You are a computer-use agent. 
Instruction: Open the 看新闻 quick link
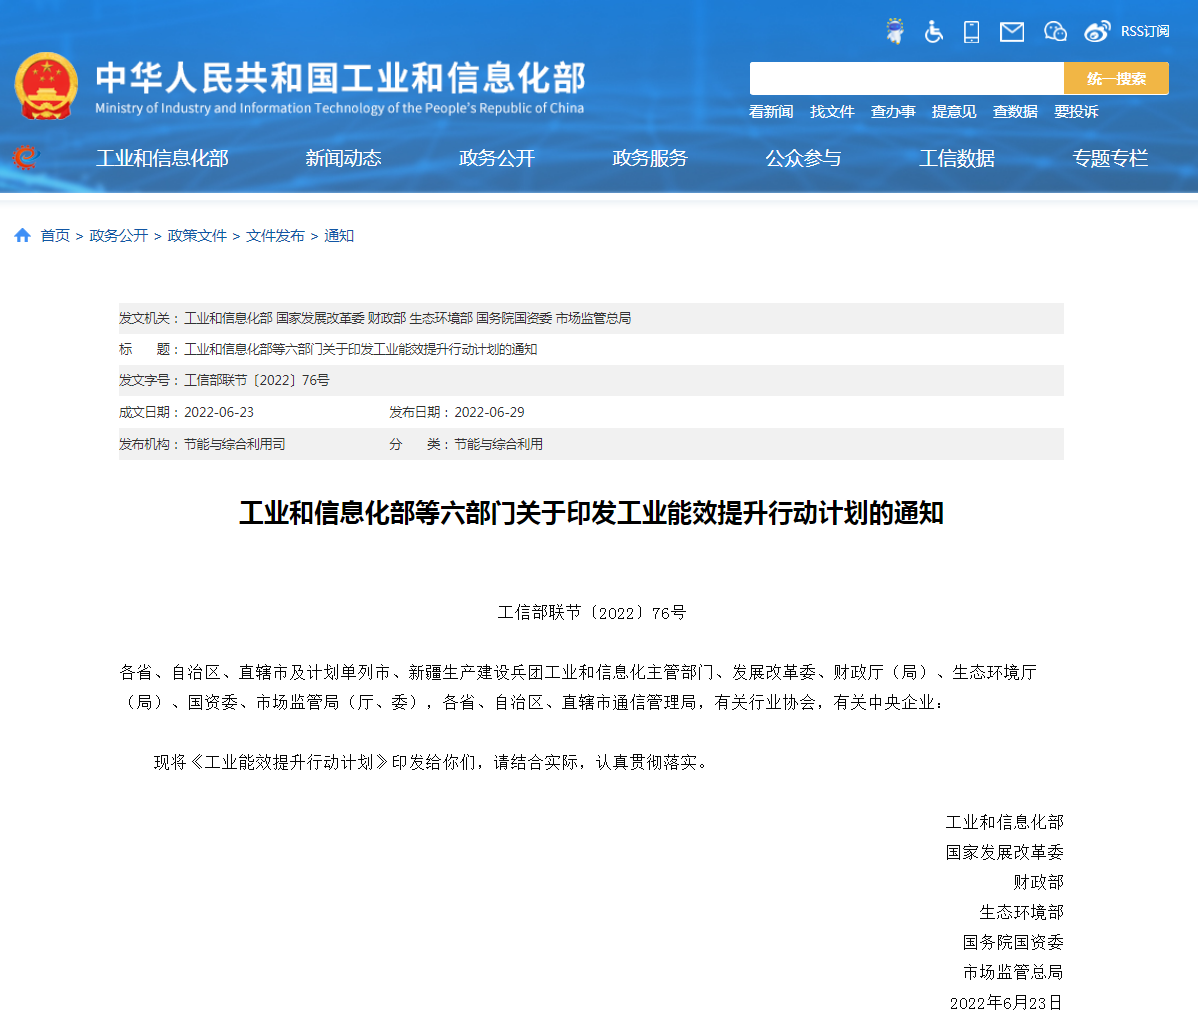(x=771, y=112)
